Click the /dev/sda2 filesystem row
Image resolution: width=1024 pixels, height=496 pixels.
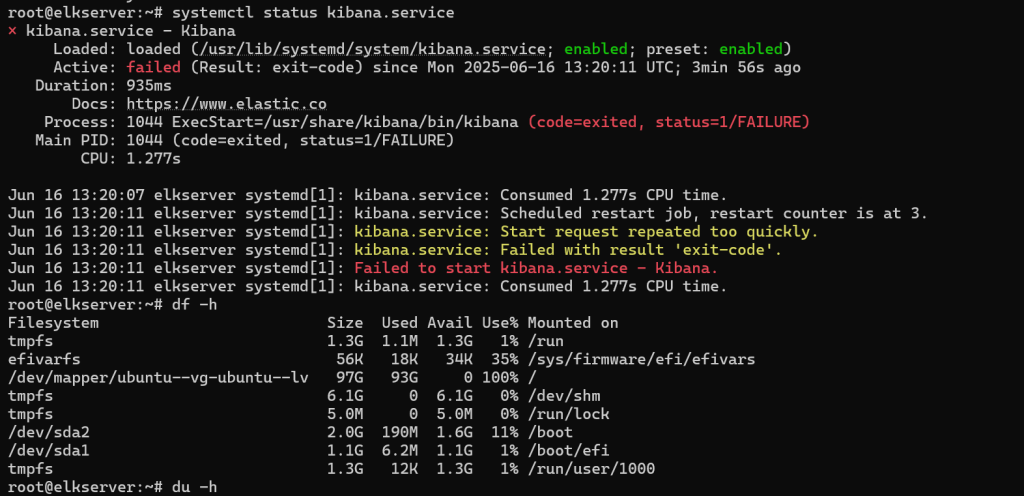tap(331, 432)
